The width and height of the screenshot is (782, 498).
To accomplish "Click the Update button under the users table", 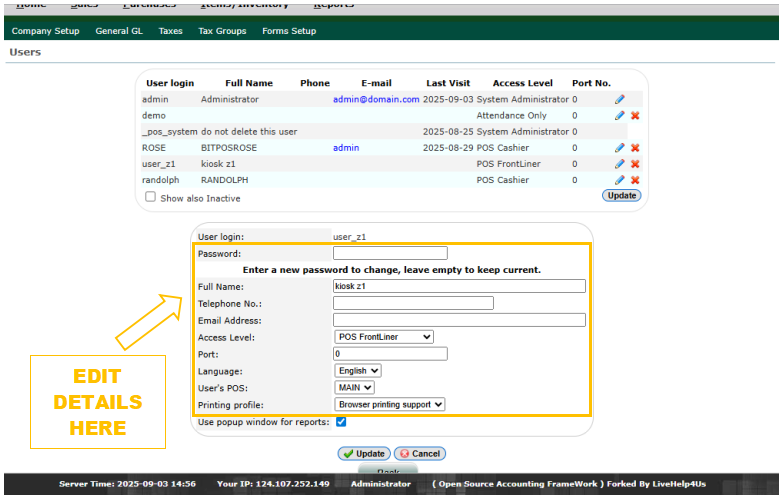I will click(x=621, y=195).
